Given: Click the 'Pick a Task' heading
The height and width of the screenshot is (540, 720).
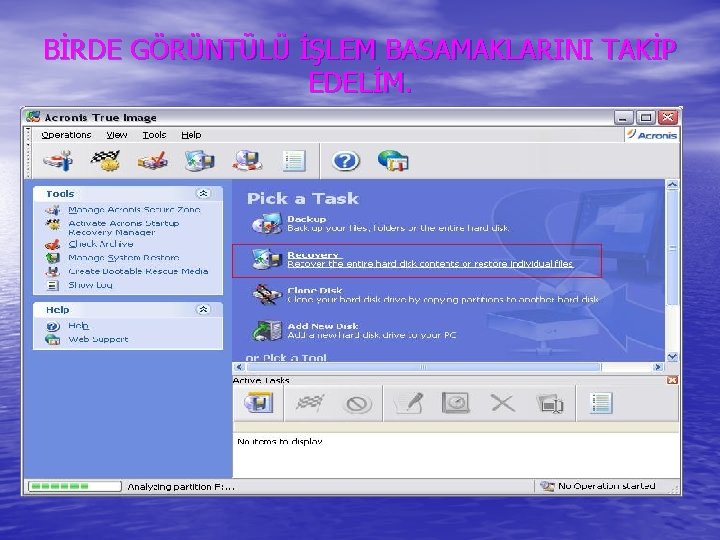Looking at the screenshot, I should coord(303,198).
